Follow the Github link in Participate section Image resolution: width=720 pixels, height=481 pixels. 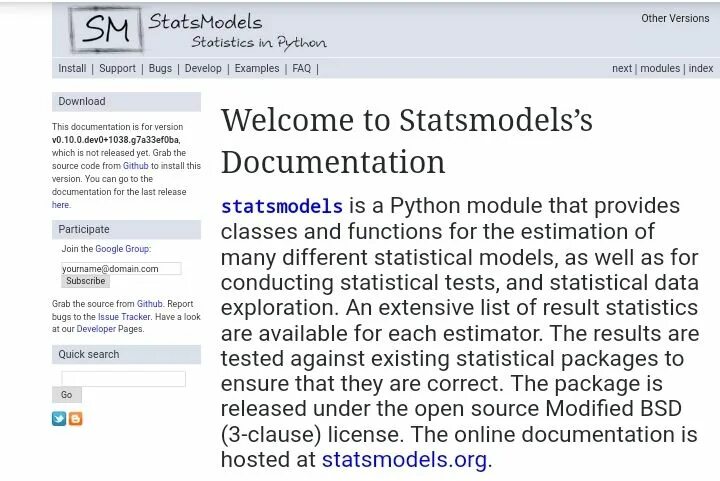point(150,304)
